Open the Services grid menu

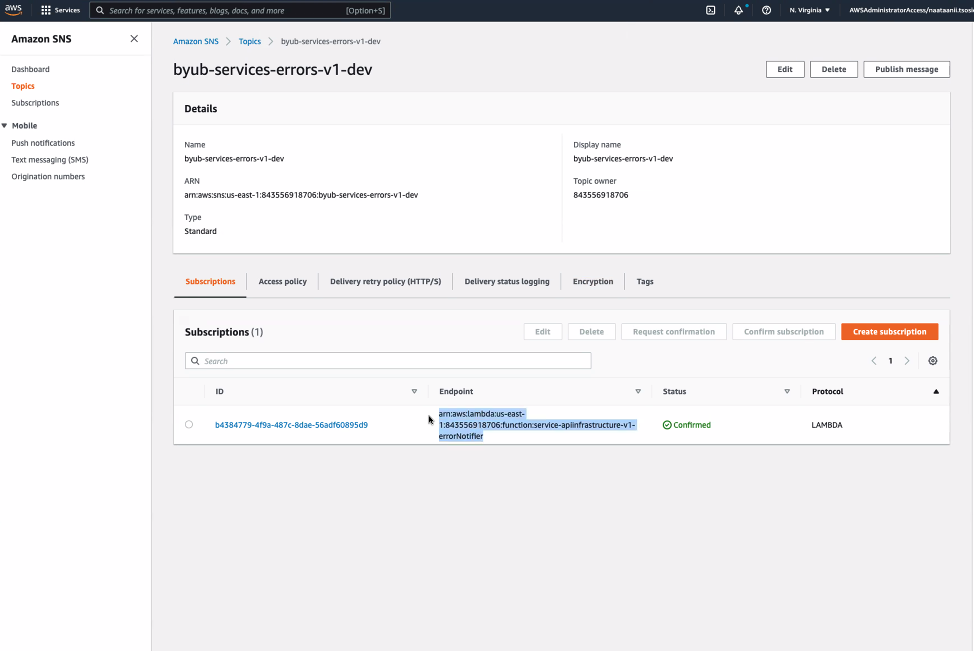pyautogui.click(x=60, y=10)
